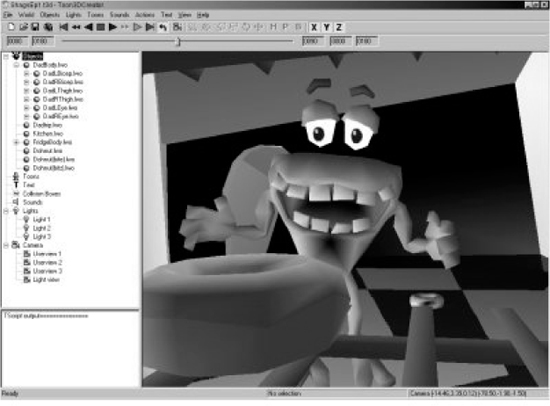Click the Camera coordinates in status bar

[x=468, y=394]
